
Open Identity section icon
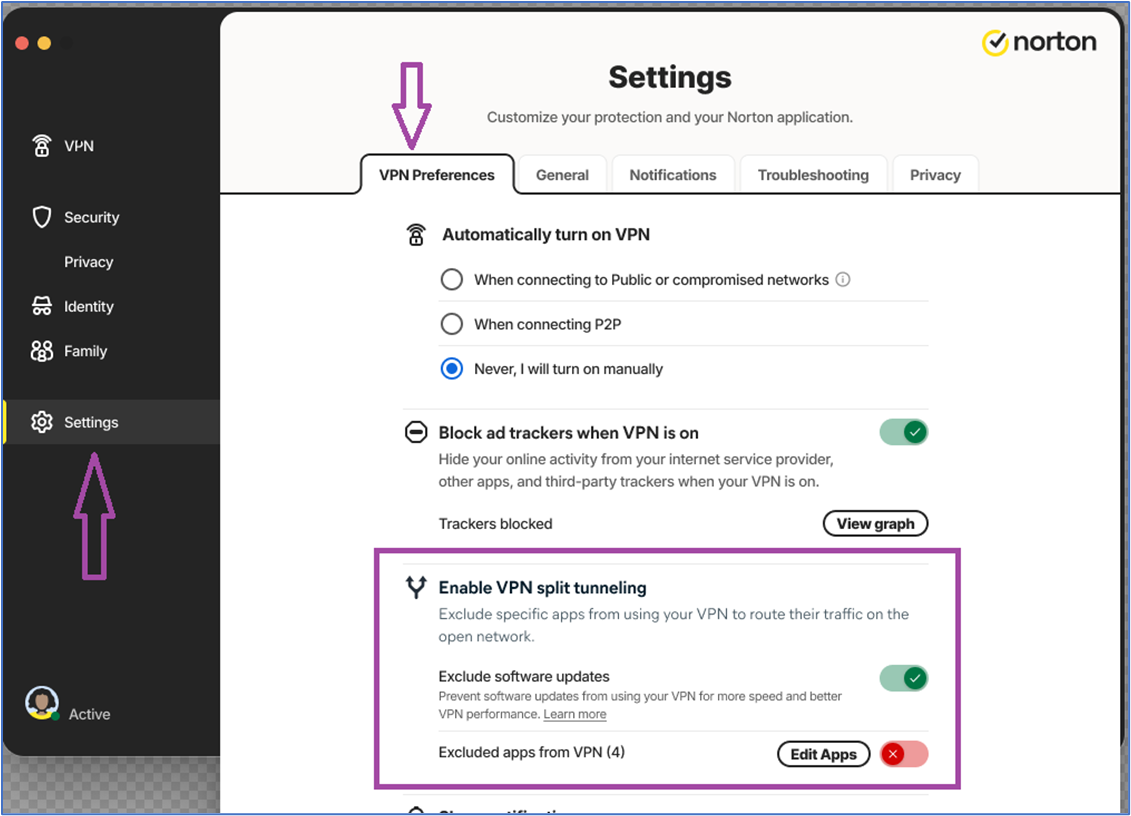point(42,306)
